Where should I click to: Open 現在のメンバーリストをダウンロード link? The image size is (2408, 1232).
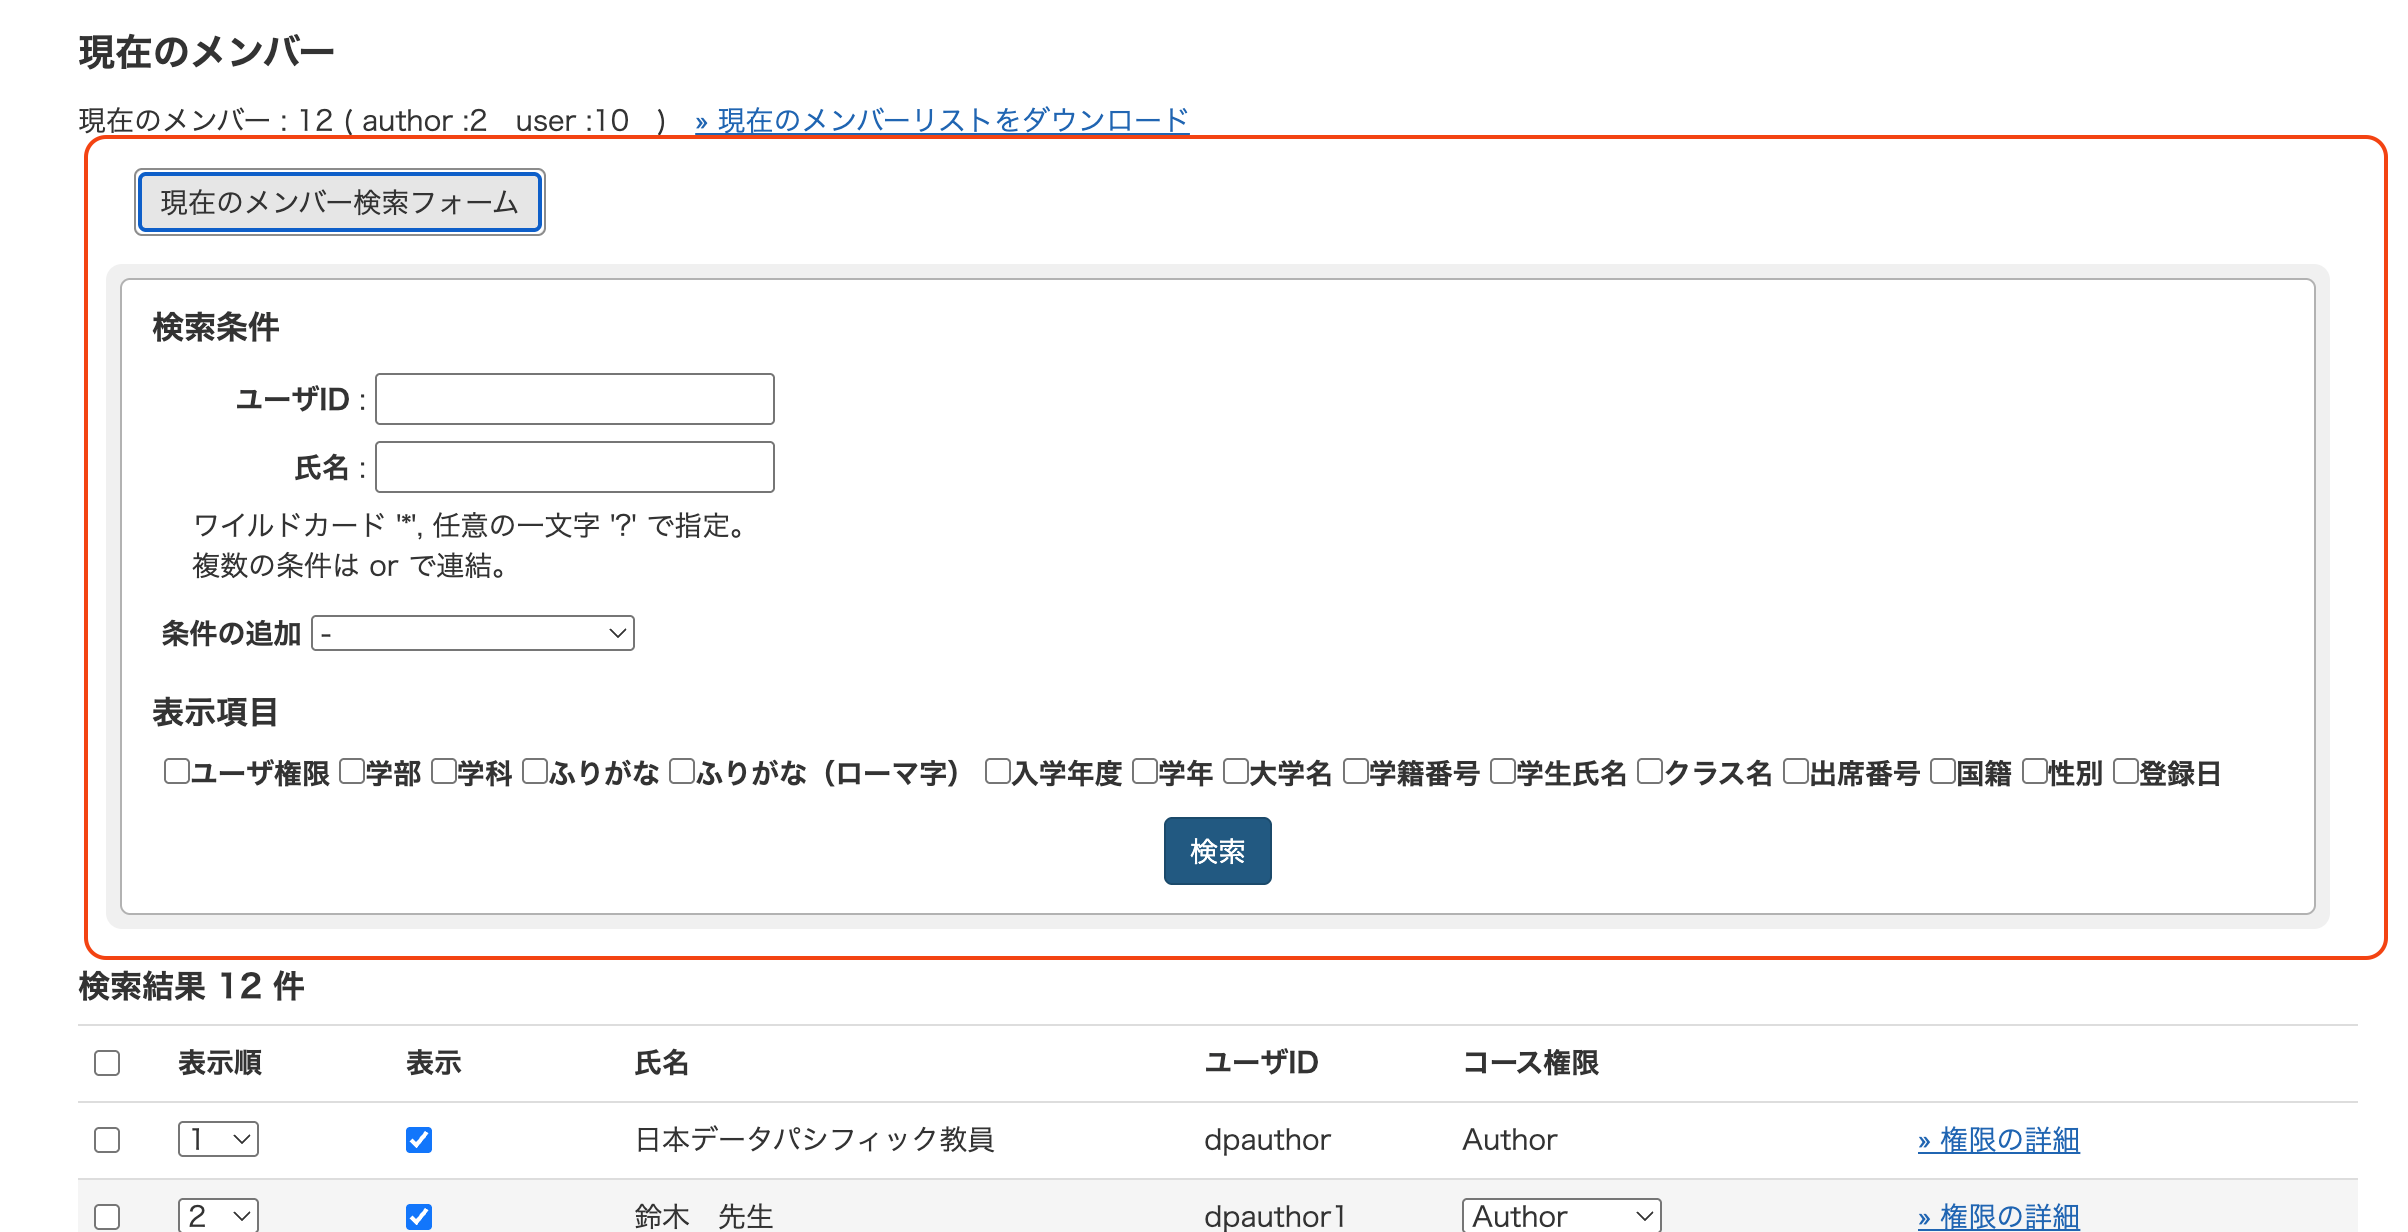click(942, 121)
